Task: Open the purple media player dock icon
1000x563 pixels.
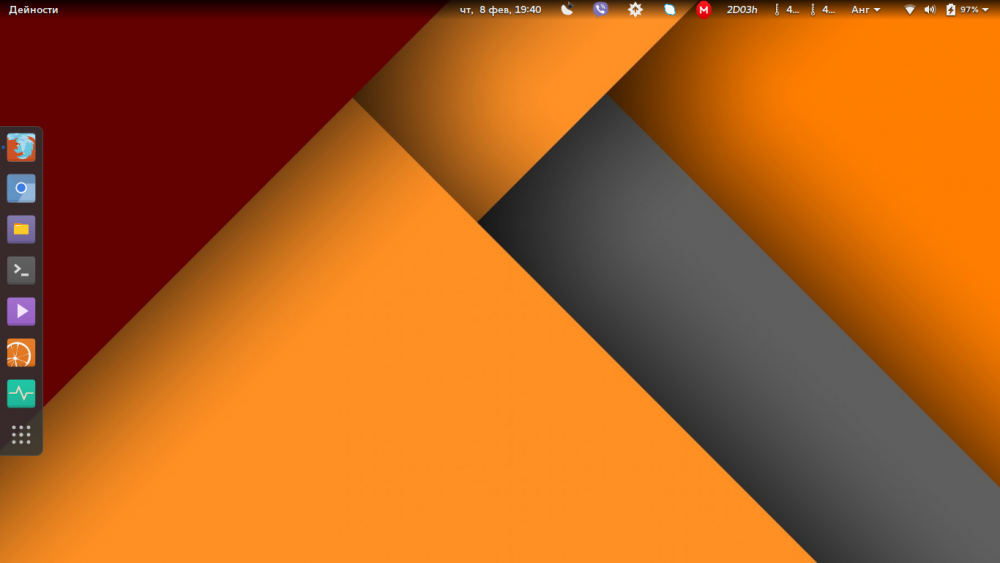Action: point(21,312)
